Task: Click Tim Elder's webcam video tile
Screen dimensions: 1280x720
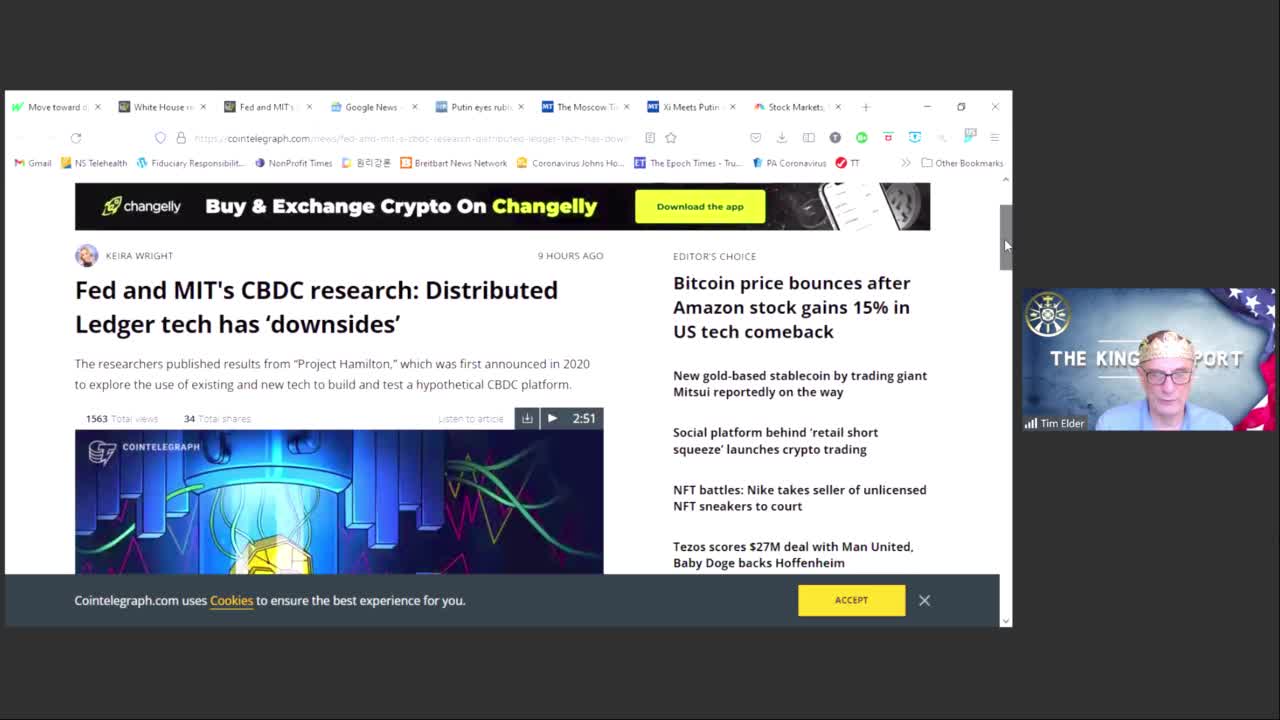Action: (1148, 359)
